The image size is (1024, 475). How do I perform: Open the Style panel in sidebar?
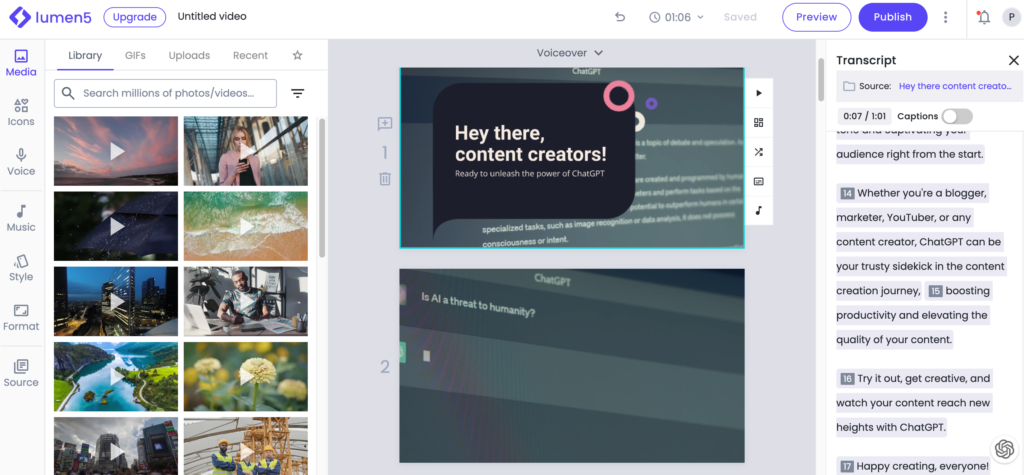(21, 267)
